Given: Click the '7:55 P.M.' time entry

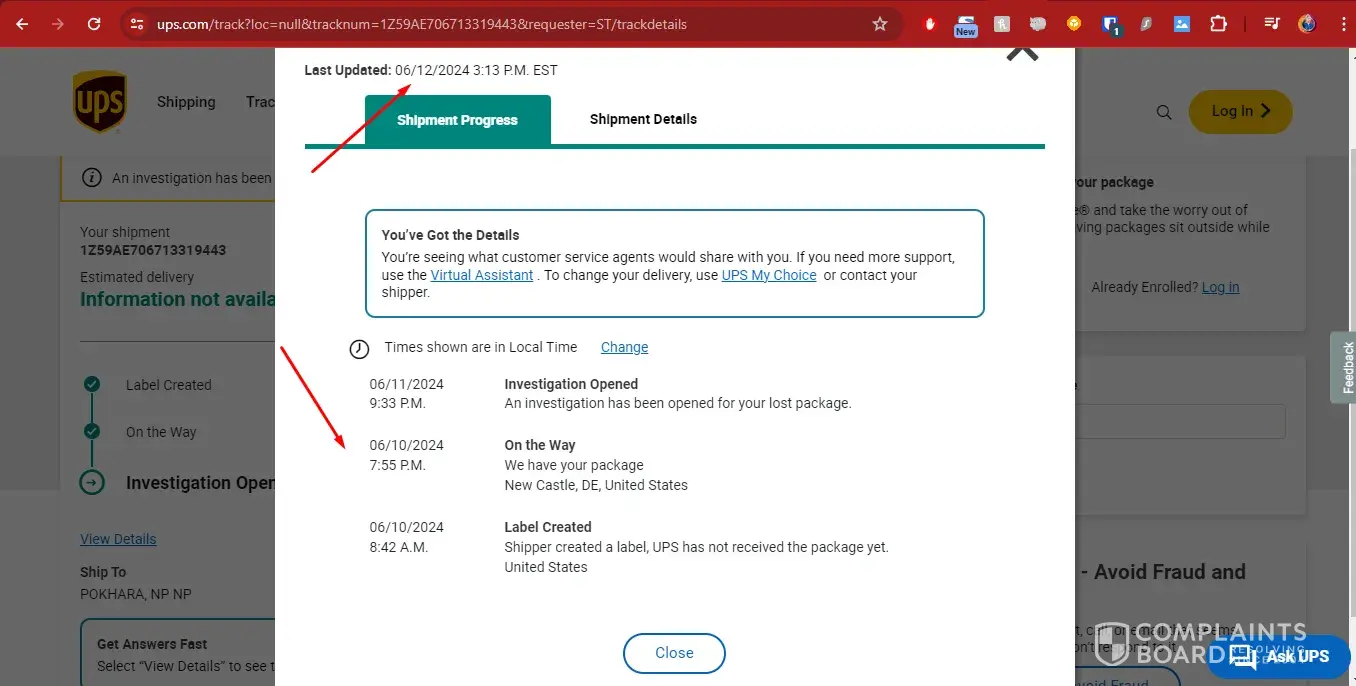Looking at the screenshot, I should pos(397,465).
